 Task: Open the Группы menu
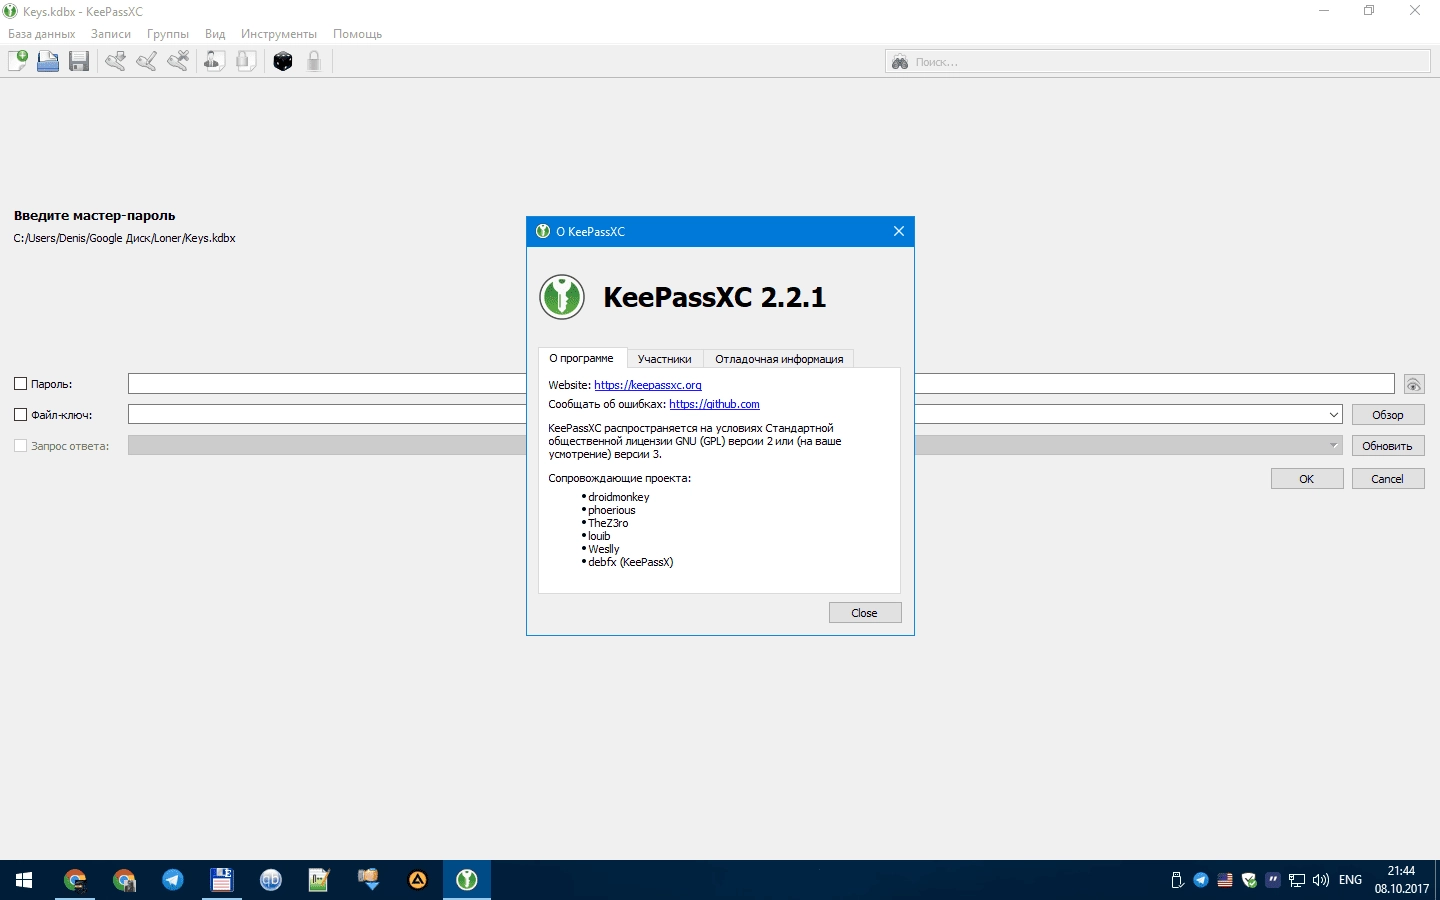pyautogui.click(x=168, y=34)
